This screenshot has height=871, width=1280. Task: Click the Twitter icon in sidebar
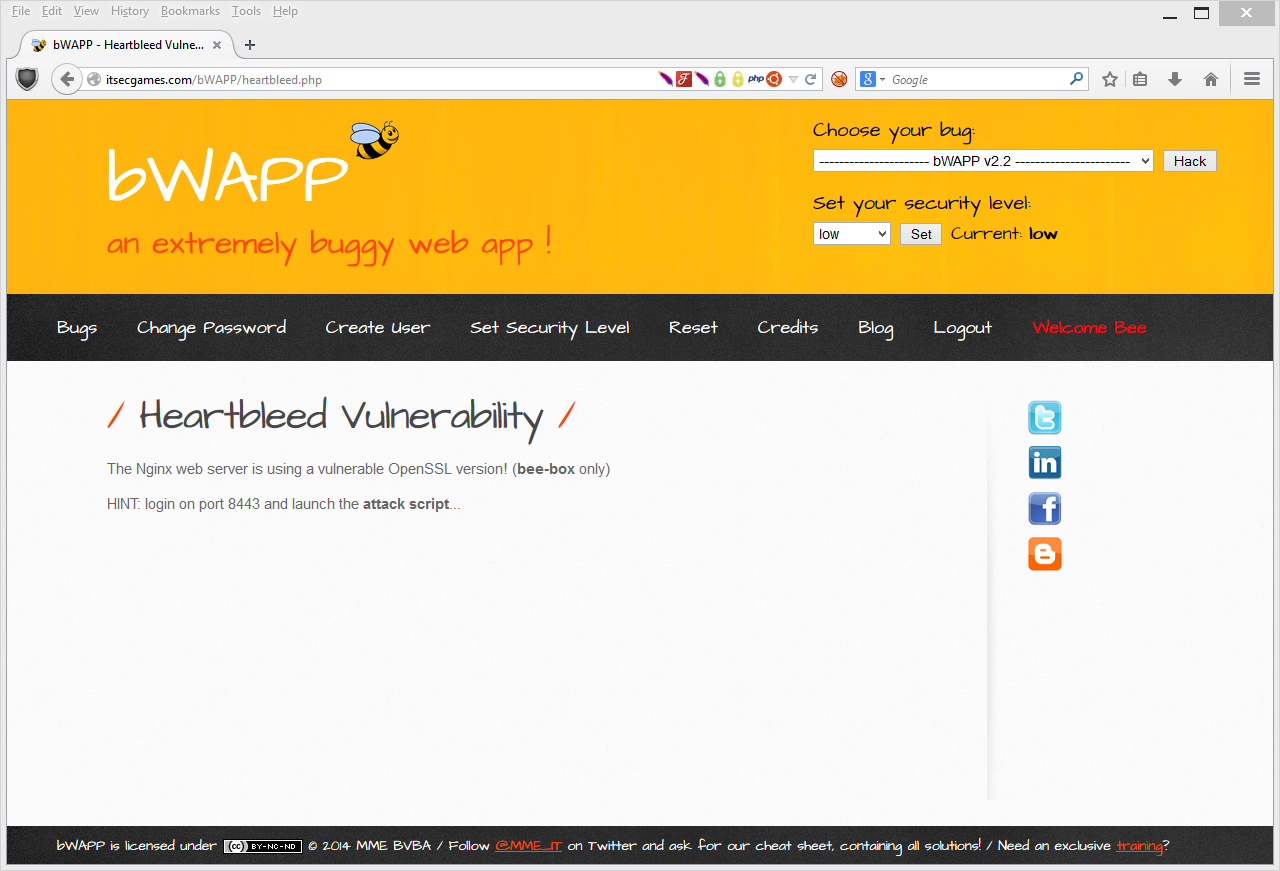[x=1044, y=418]
